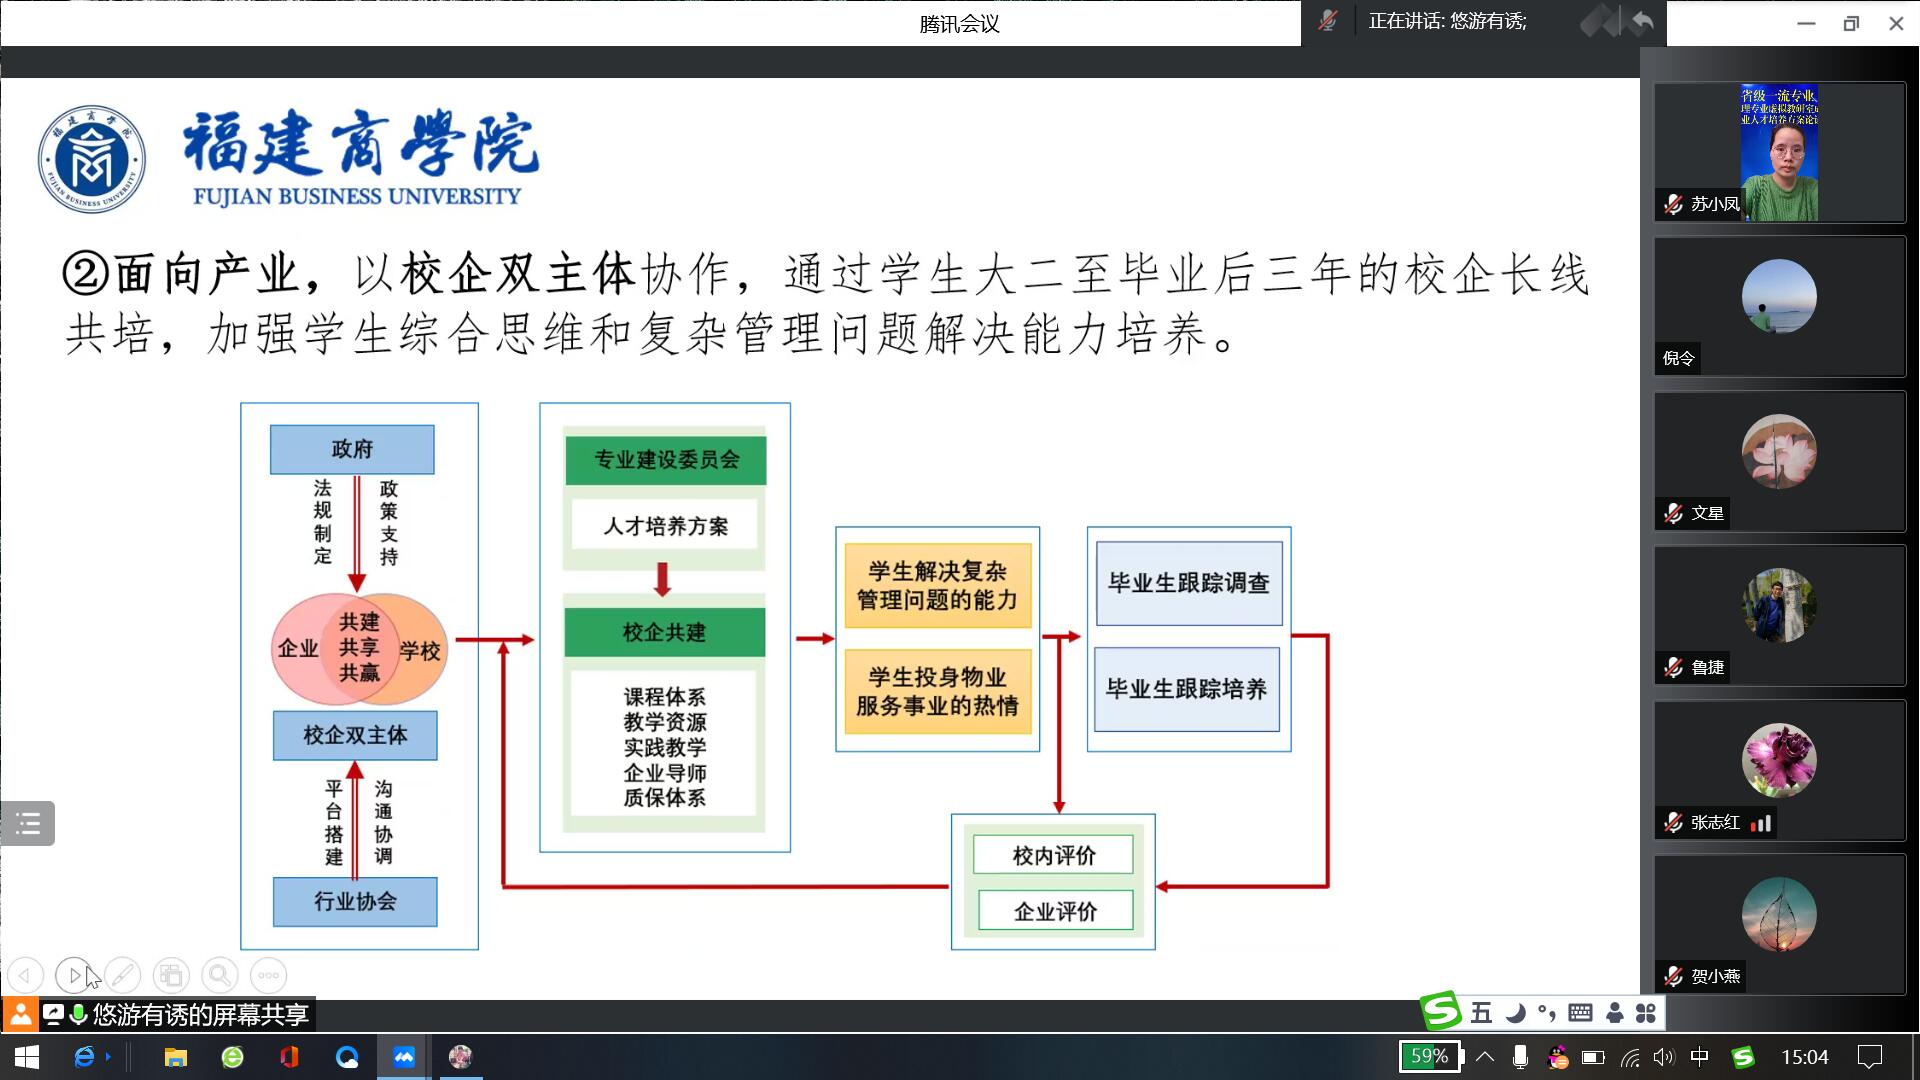Open the slide overview grid icon
Screen dimensions: 1920x1080
(171, 975)
